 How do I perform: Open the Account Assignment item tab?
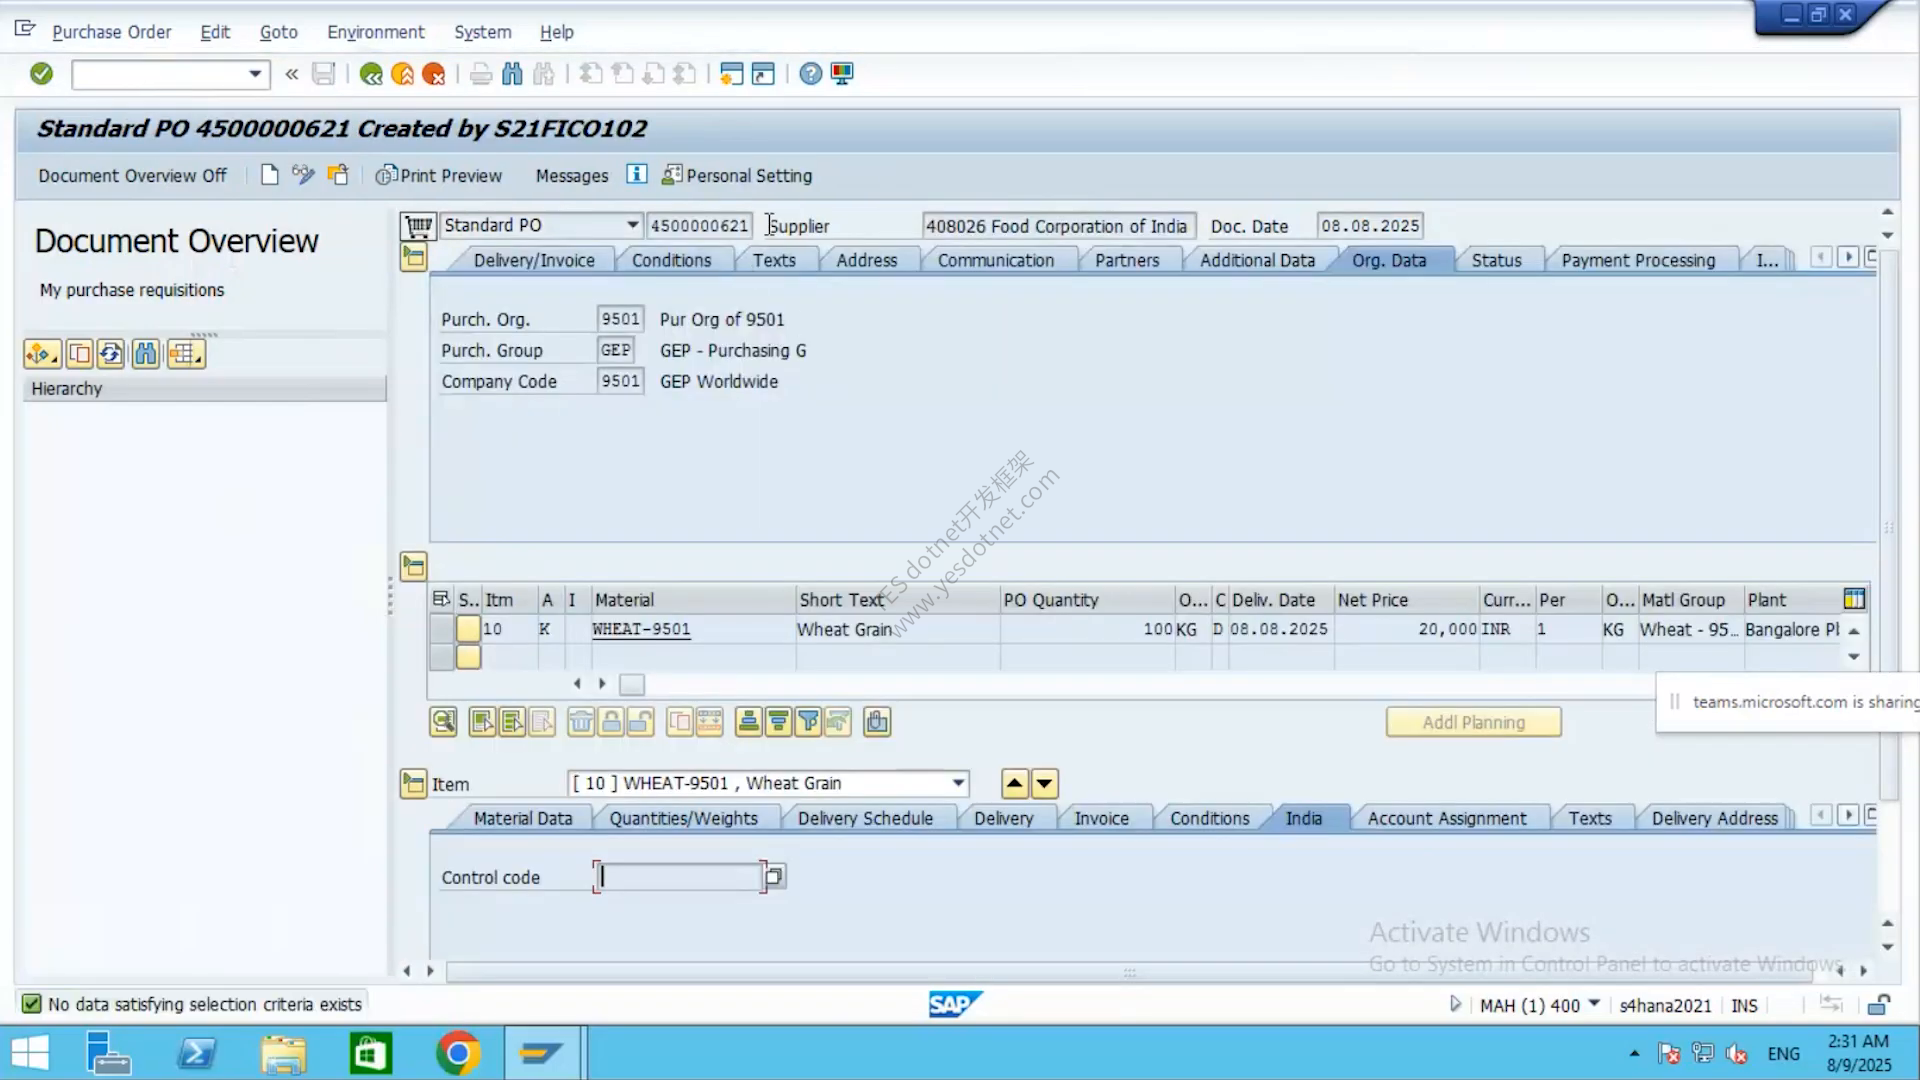pos(1447,818)
